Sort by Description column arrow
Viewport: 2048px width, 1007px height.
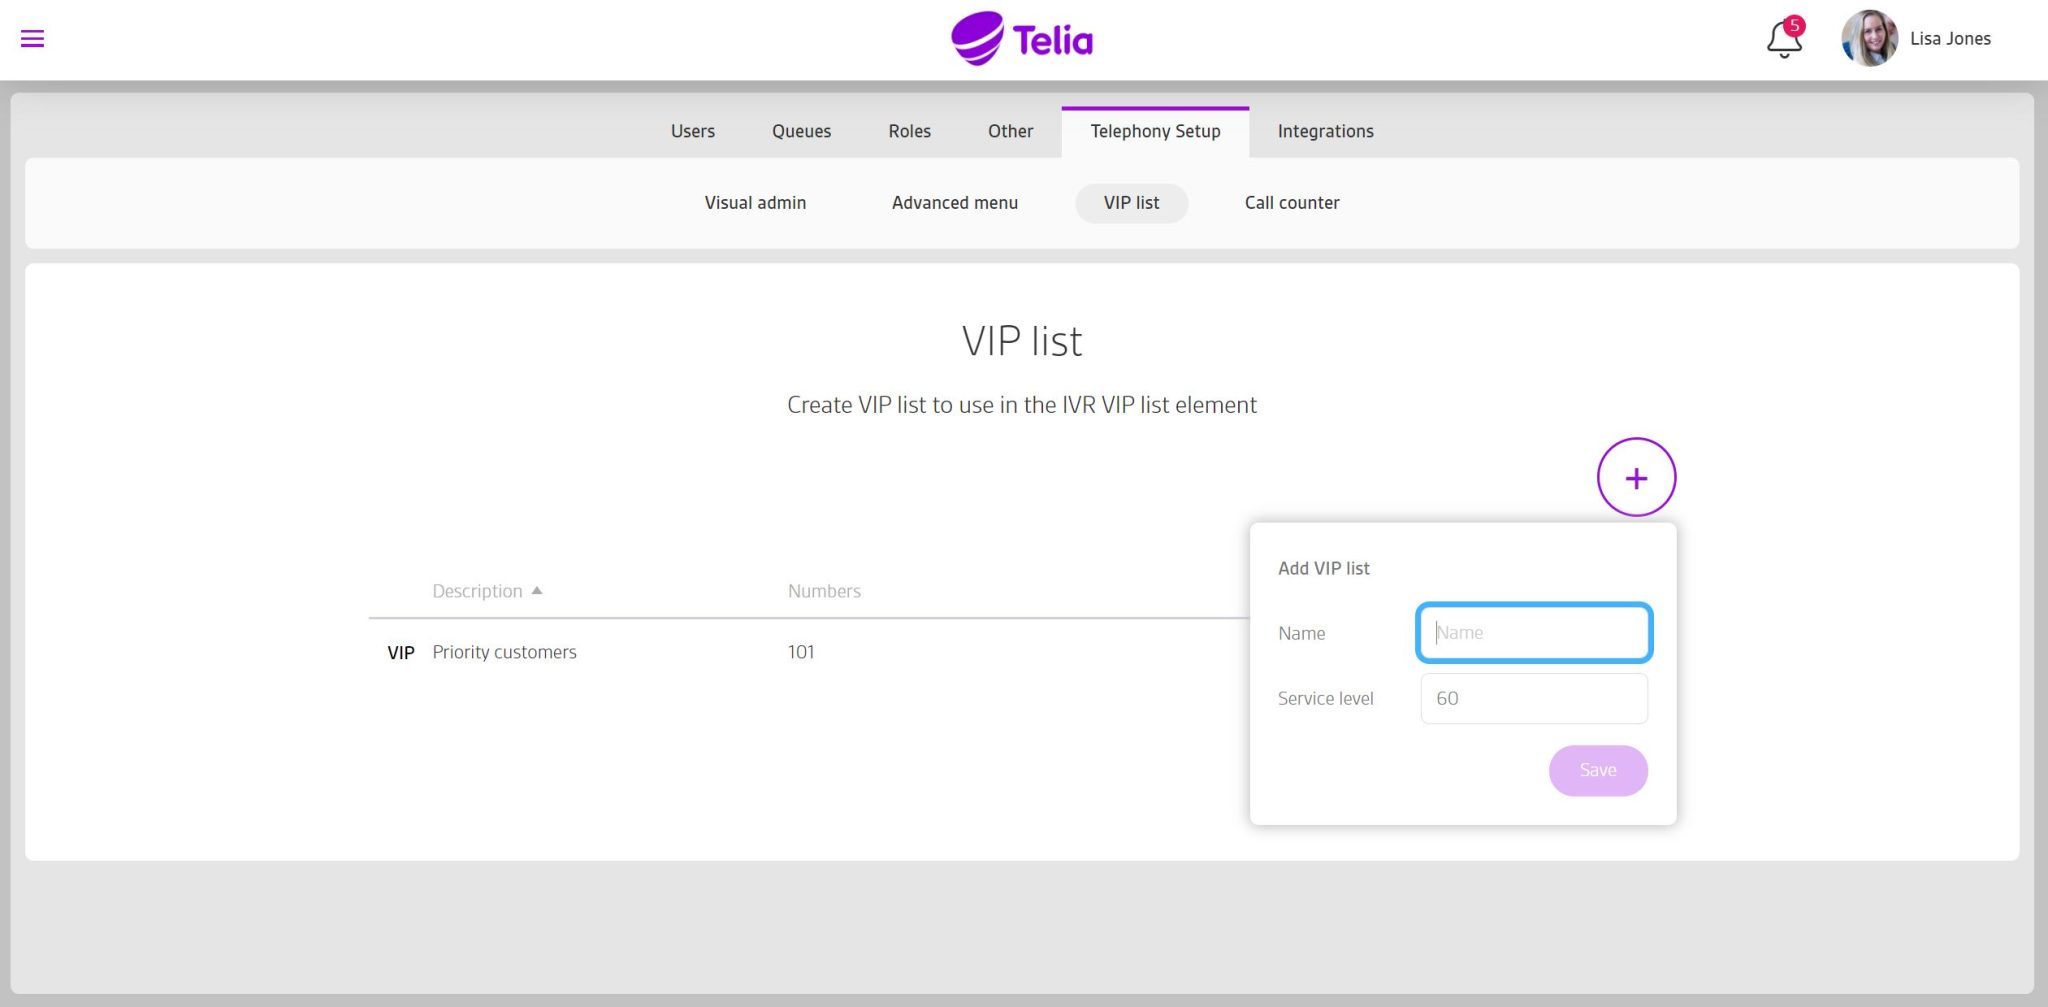point(537,591)
